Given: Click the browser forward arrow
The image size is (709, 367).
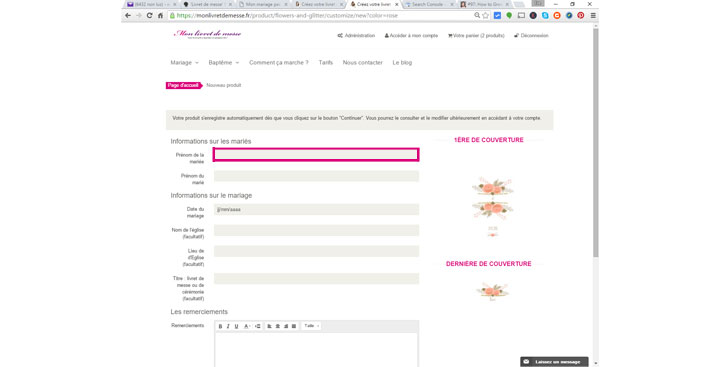Looking at the screenshot, I should coord(138,15).
